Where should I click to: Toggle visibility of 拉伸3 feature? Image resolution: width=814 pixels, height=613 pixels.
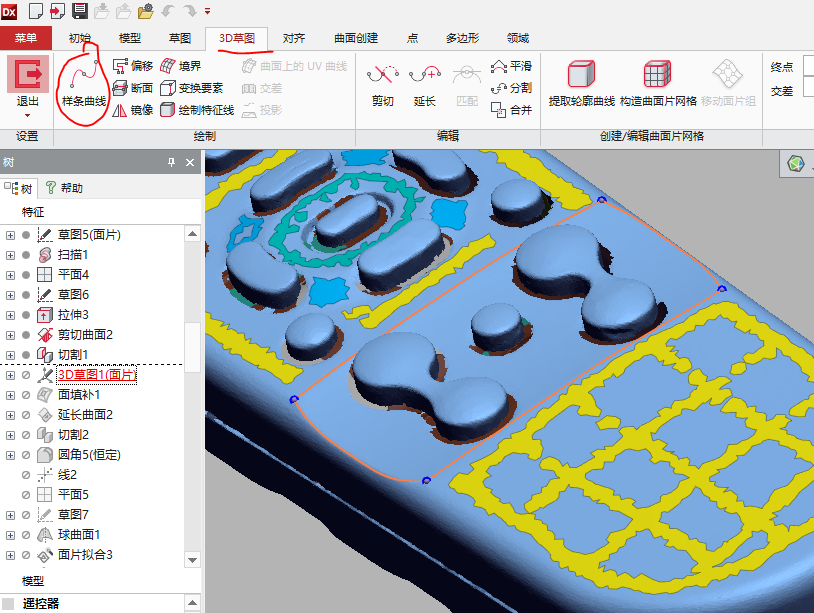click(x=26, y=315)
